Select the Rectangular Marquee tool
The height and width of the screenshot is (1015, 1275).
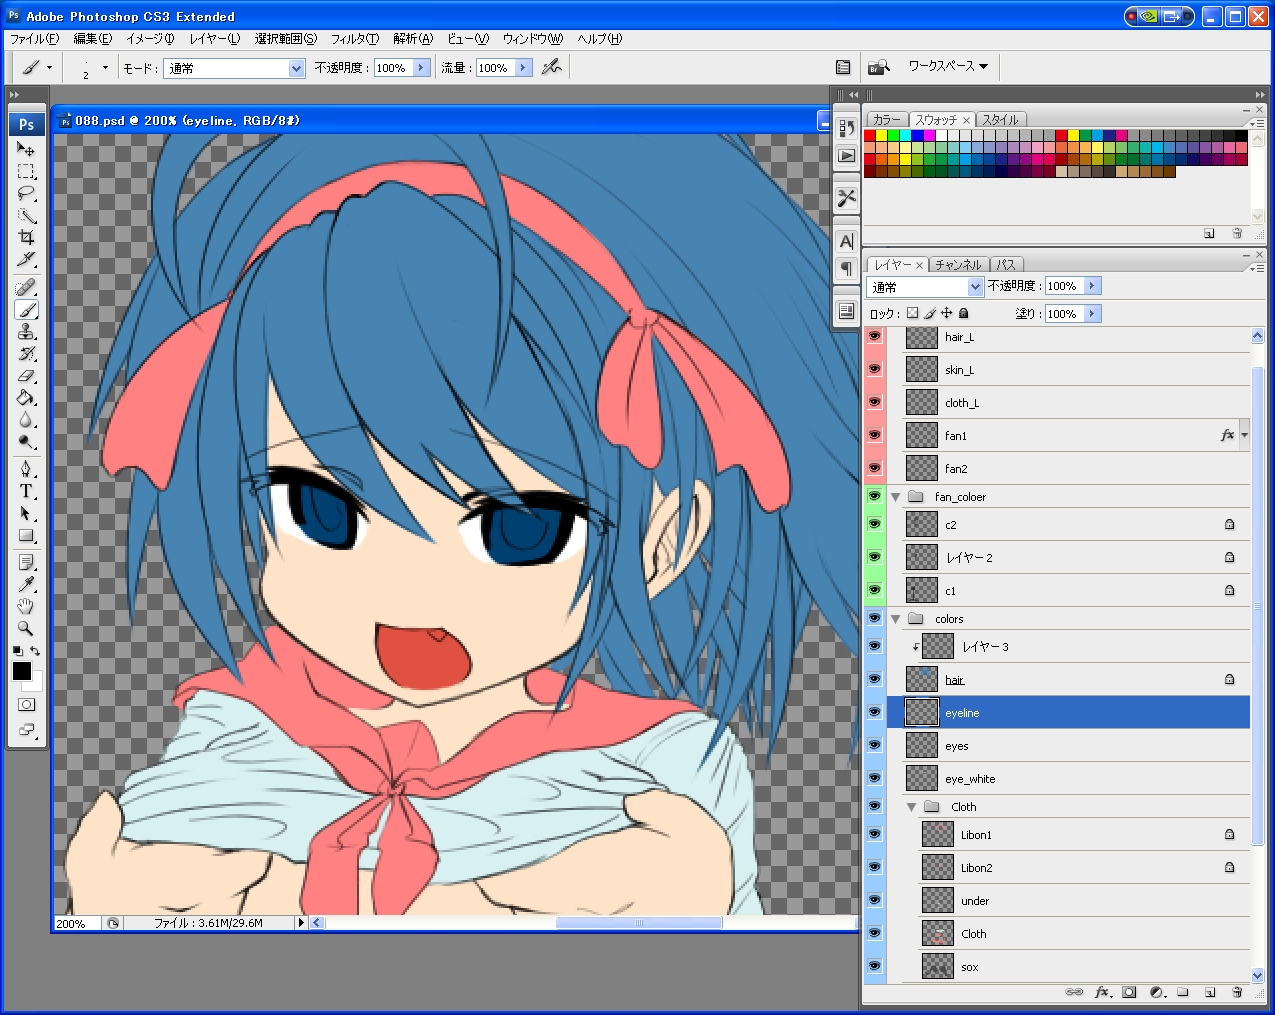[26, 171]
